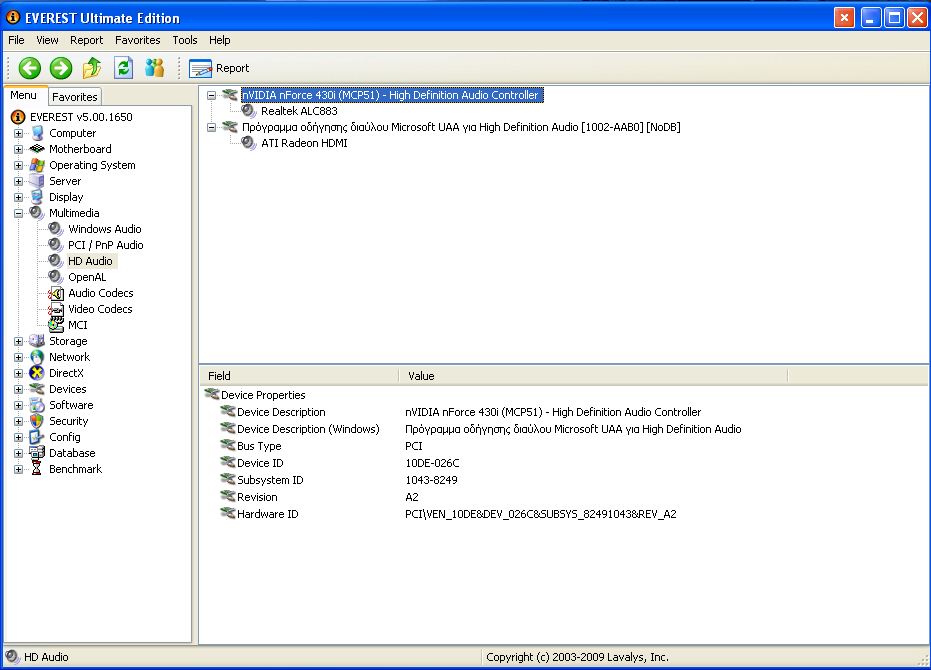Image resolution: width=931 pixels, height=670 pixels.
Task: Select the Software icon
Action: (37, 405)
